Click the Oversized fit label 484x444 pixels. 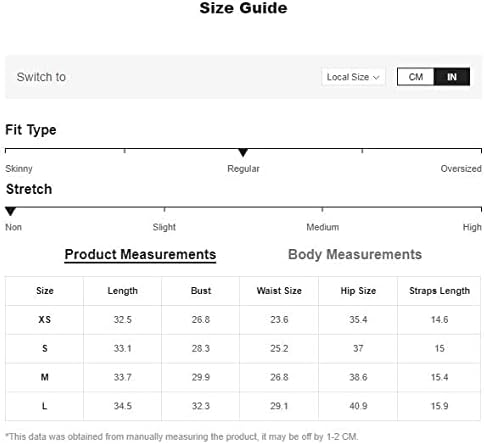click(461, 169)
